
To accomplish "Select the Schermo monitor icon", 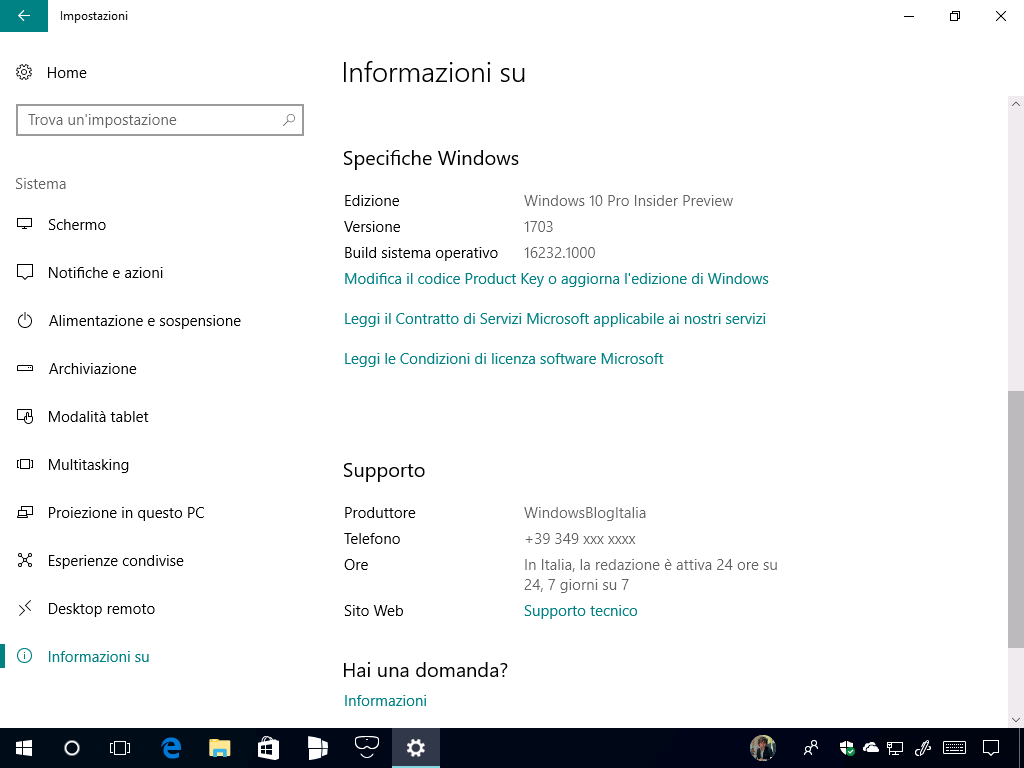I will coord(24,225).
